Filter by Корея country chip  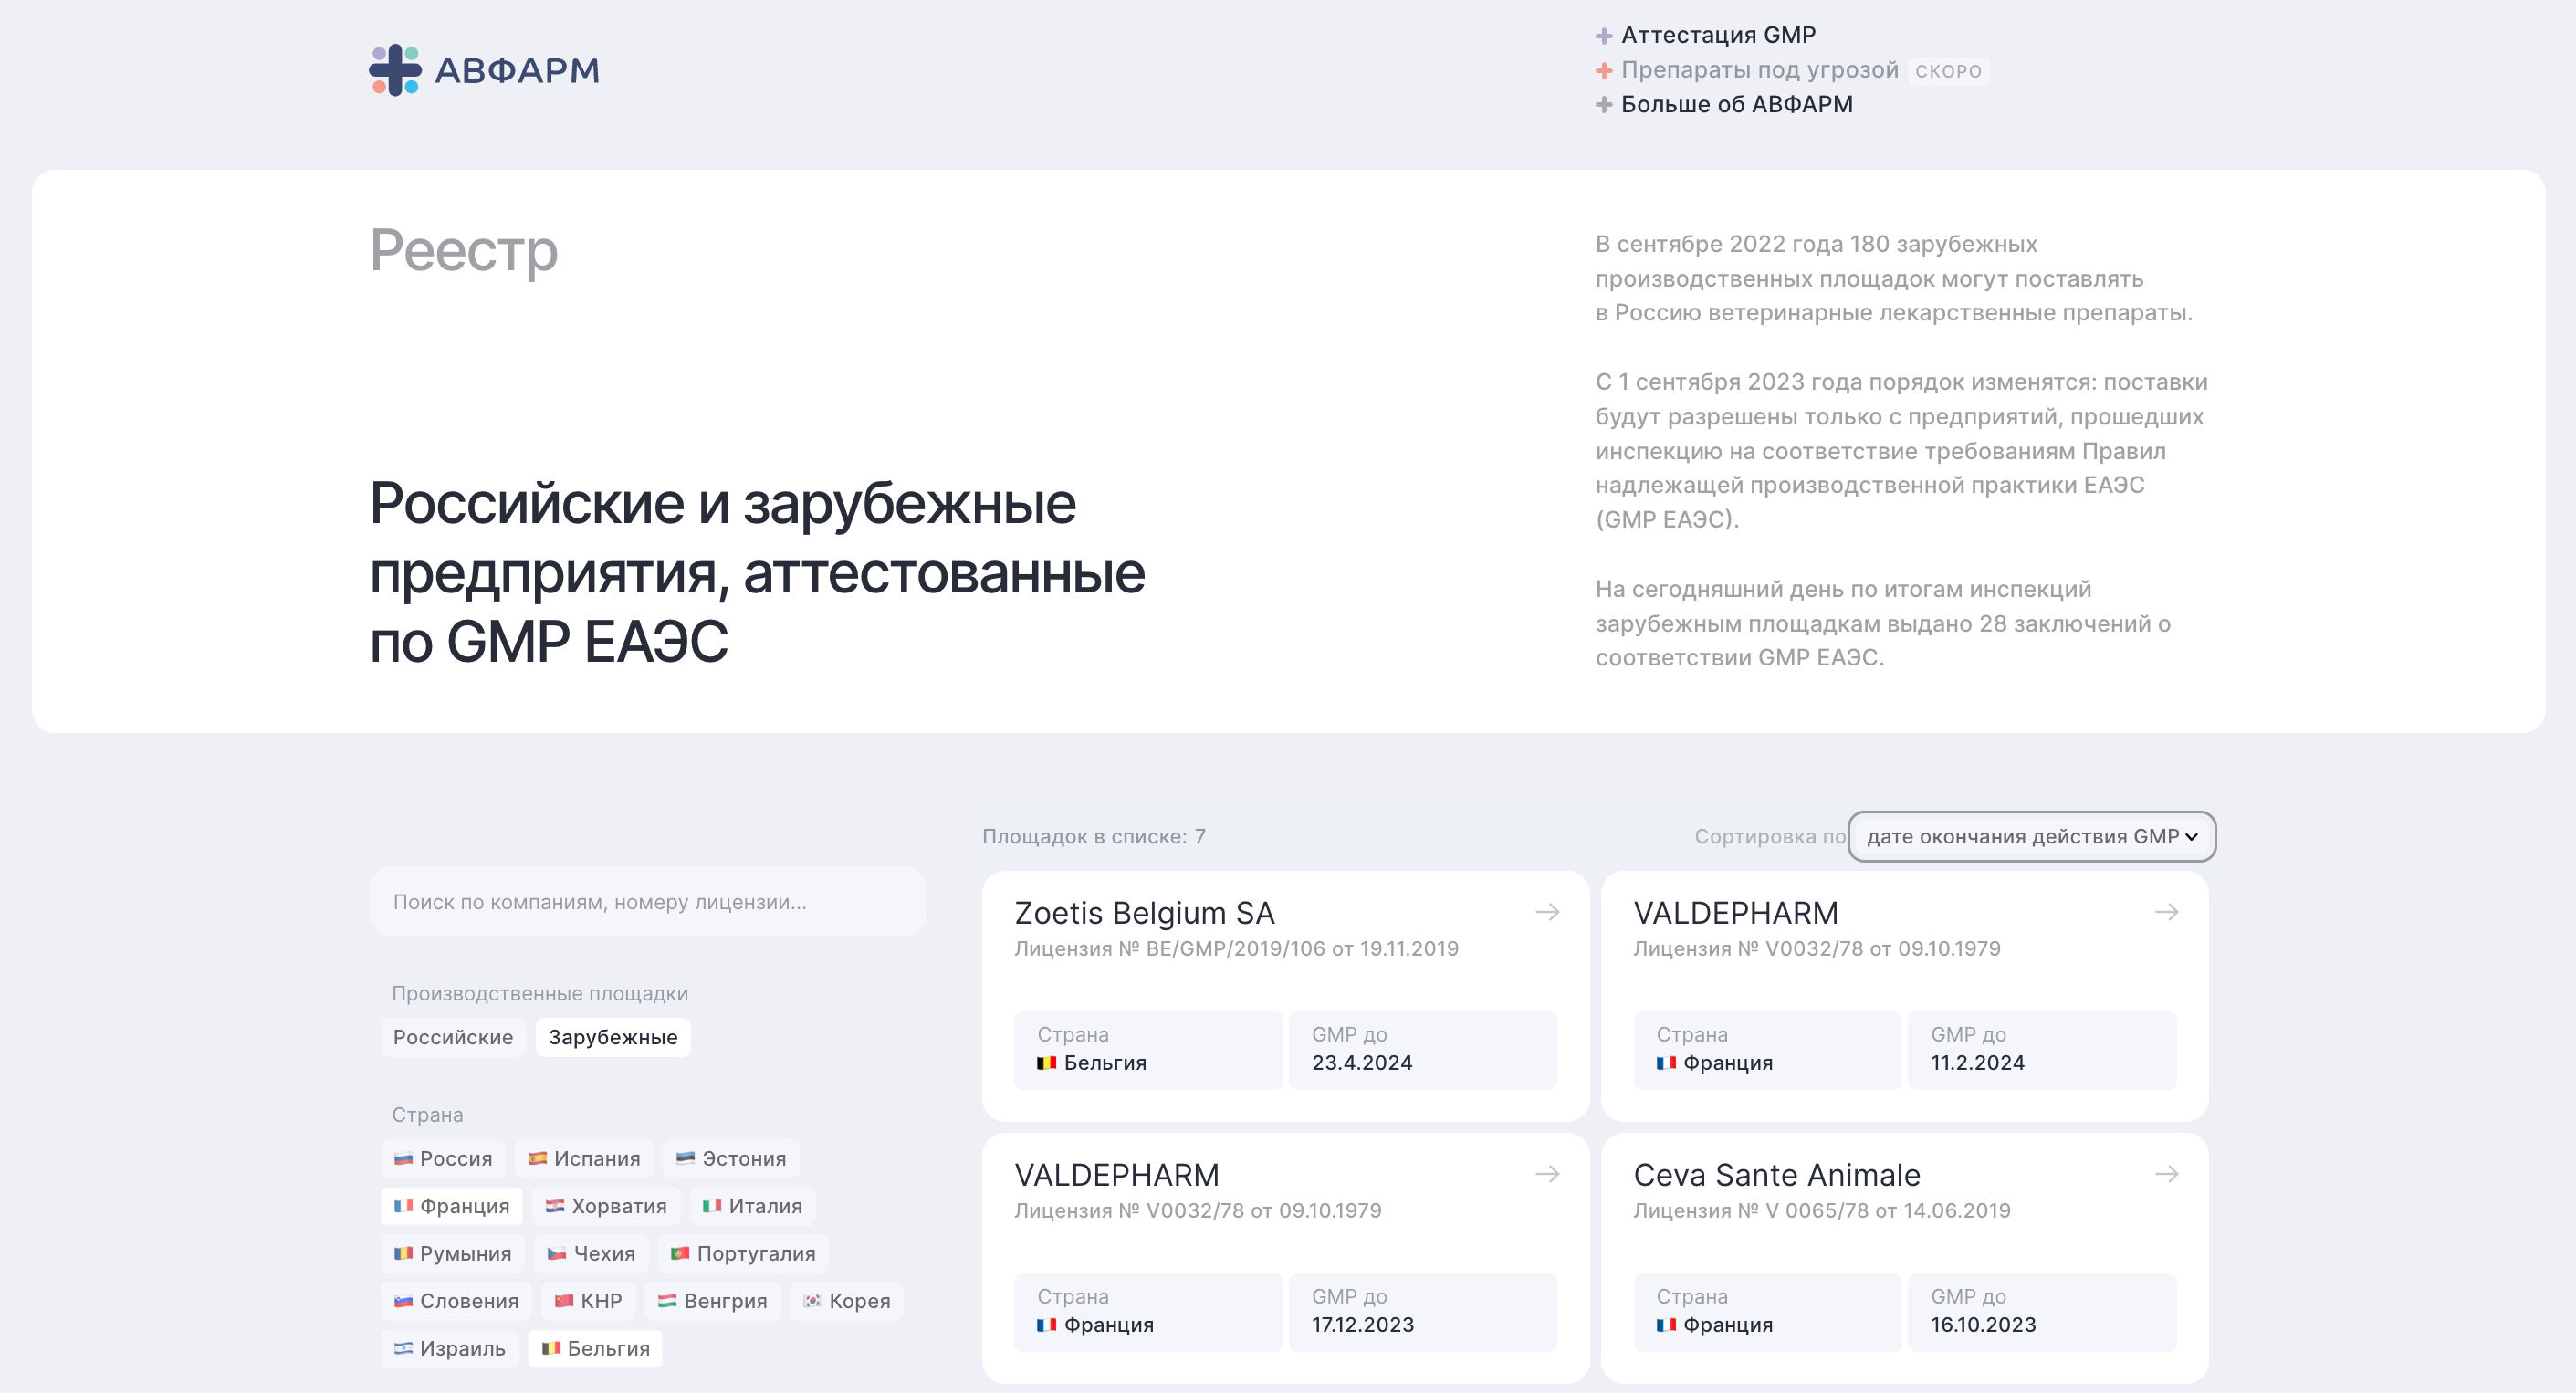pyautogui.click(x=846, y=1301)
